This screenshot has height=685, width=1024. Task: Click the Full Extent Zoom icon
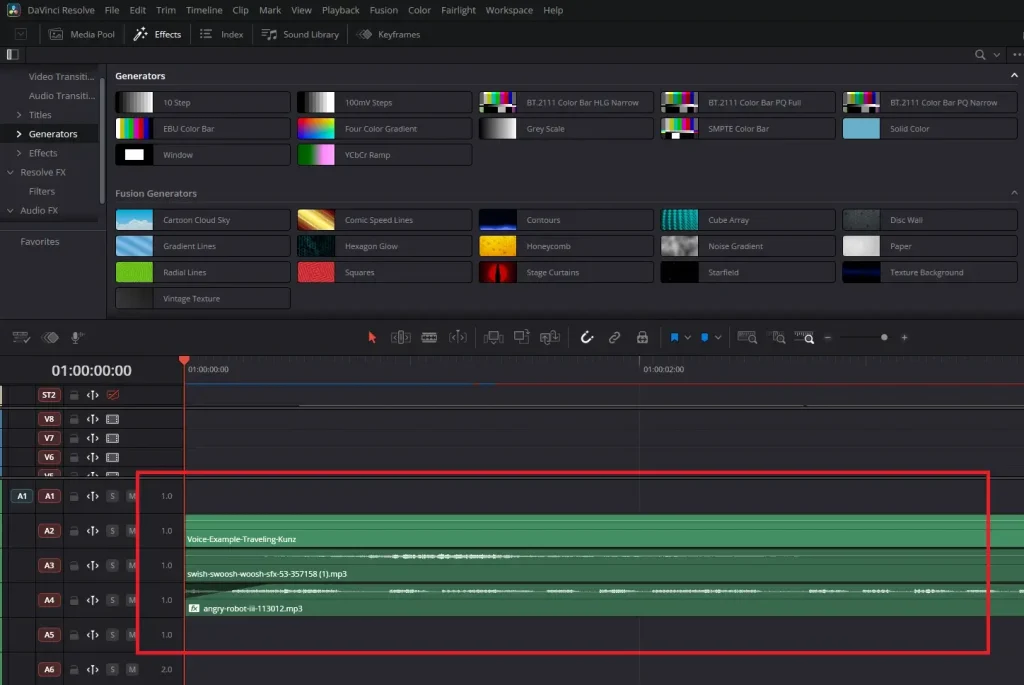coord(747,338)
